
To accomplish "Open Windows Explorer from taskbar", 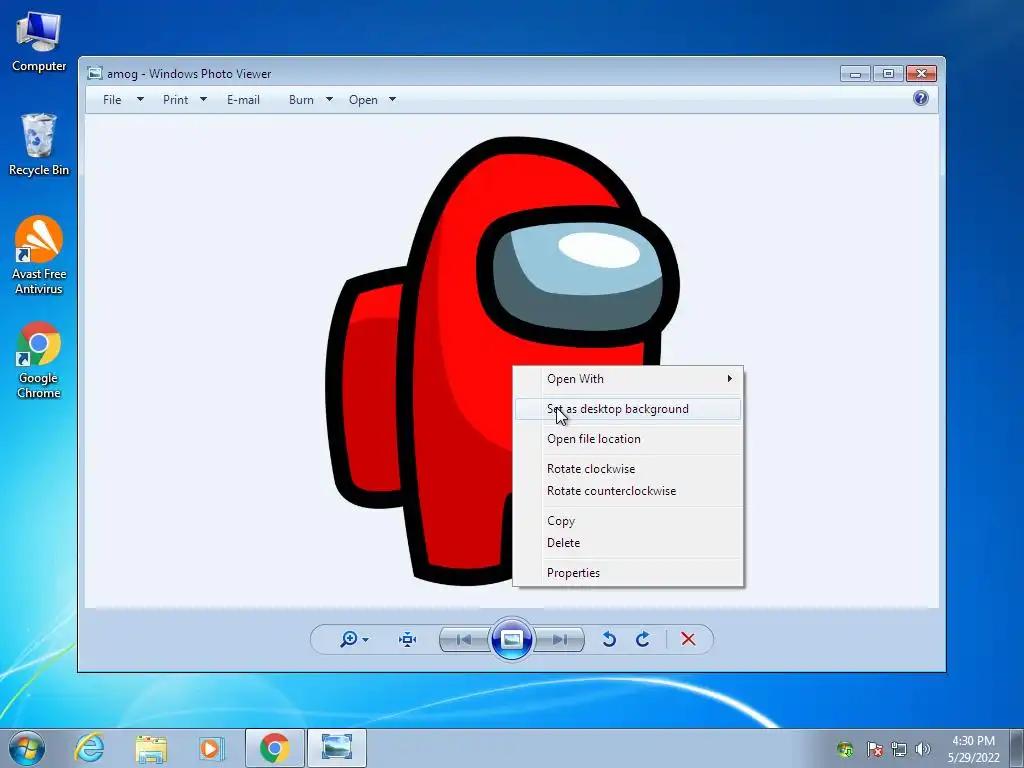I will click(x=150, y=748).
